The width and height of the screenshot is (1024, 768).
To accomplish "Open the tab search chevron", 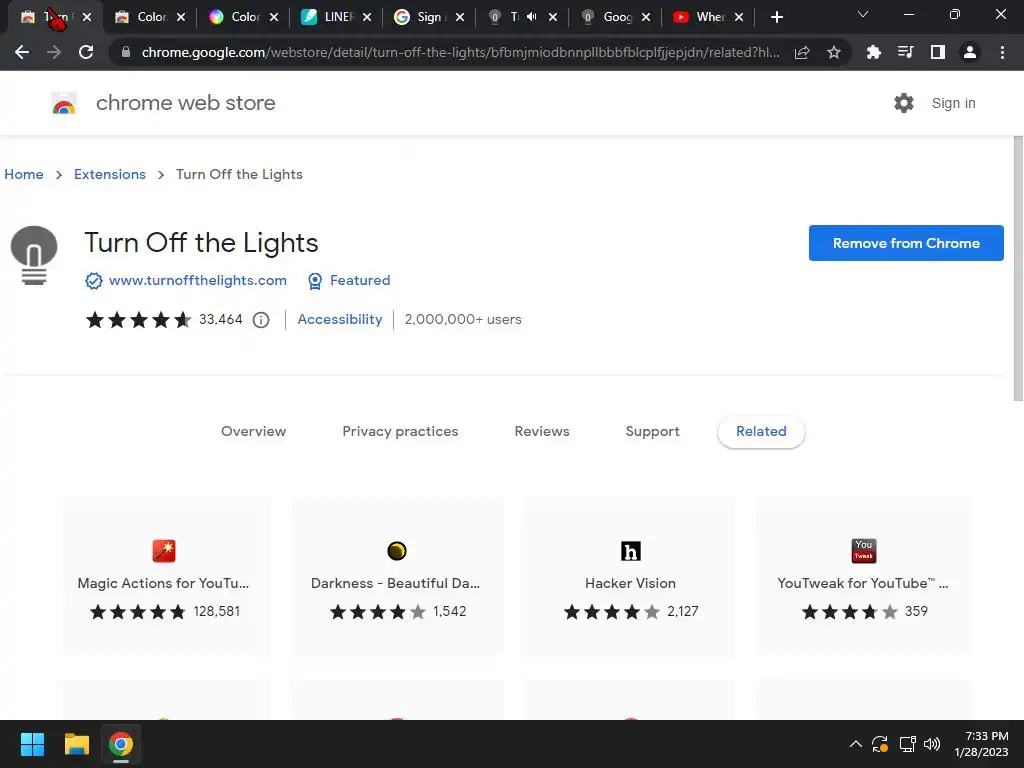I will pos(863,14).
